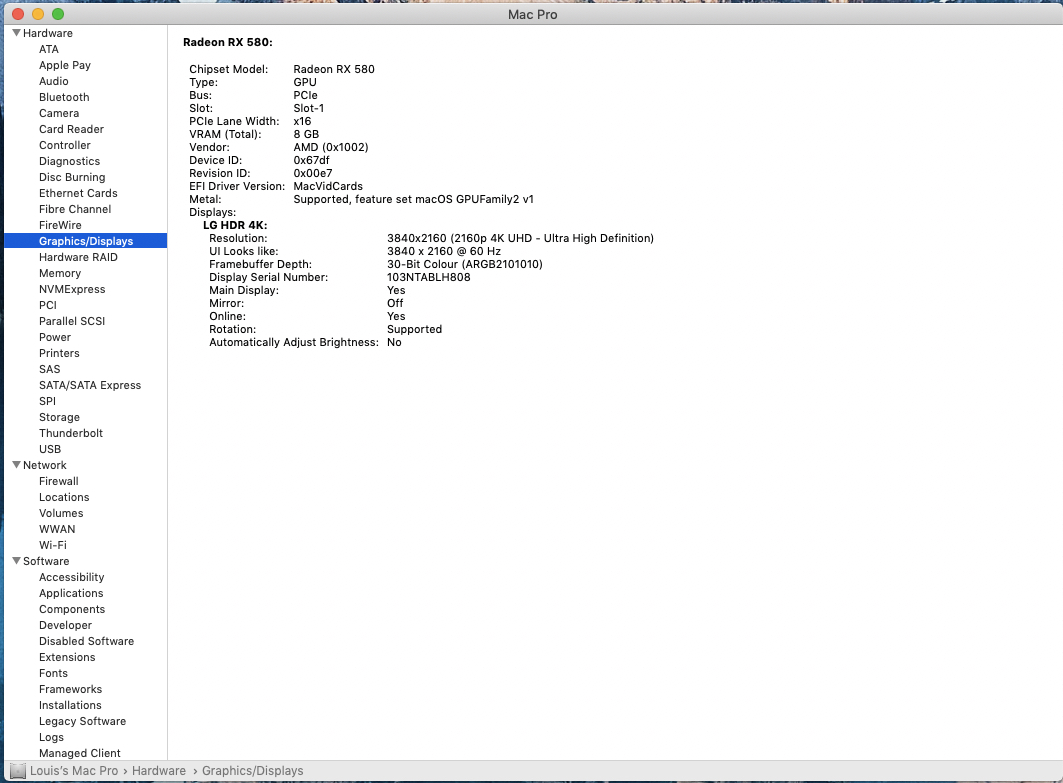
Task: Select Thunderbolt in the sidebar
Action: pyautogui.click(x=71, y=433)
